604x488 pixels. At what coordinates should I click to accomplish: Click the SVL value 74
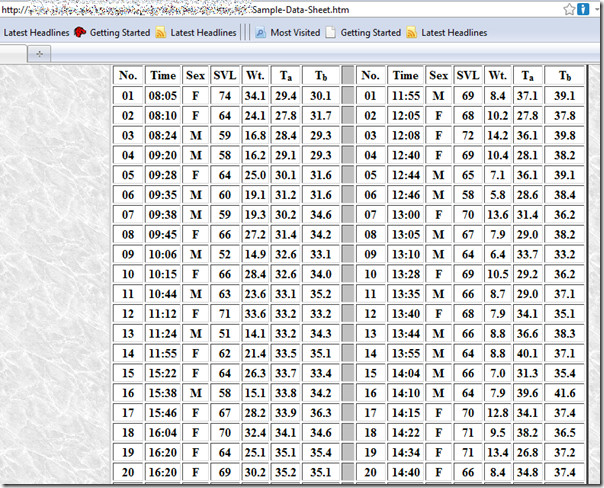pos(225,96)
